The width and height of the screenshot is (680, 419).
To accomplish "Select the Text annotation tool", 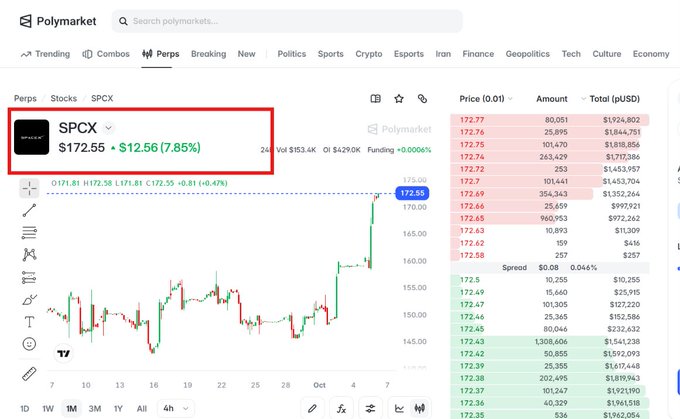I will coord(29,322).
